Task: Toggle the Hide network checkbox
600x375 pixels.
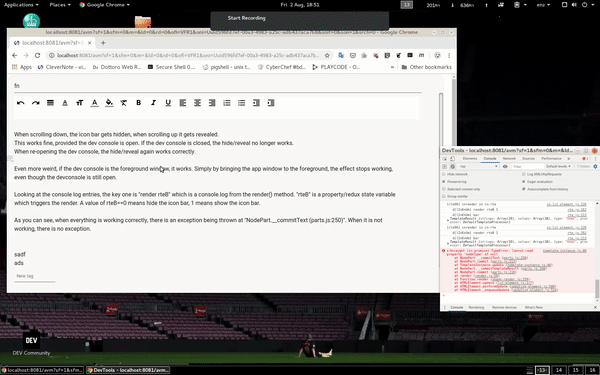Action: pos(444,174)
